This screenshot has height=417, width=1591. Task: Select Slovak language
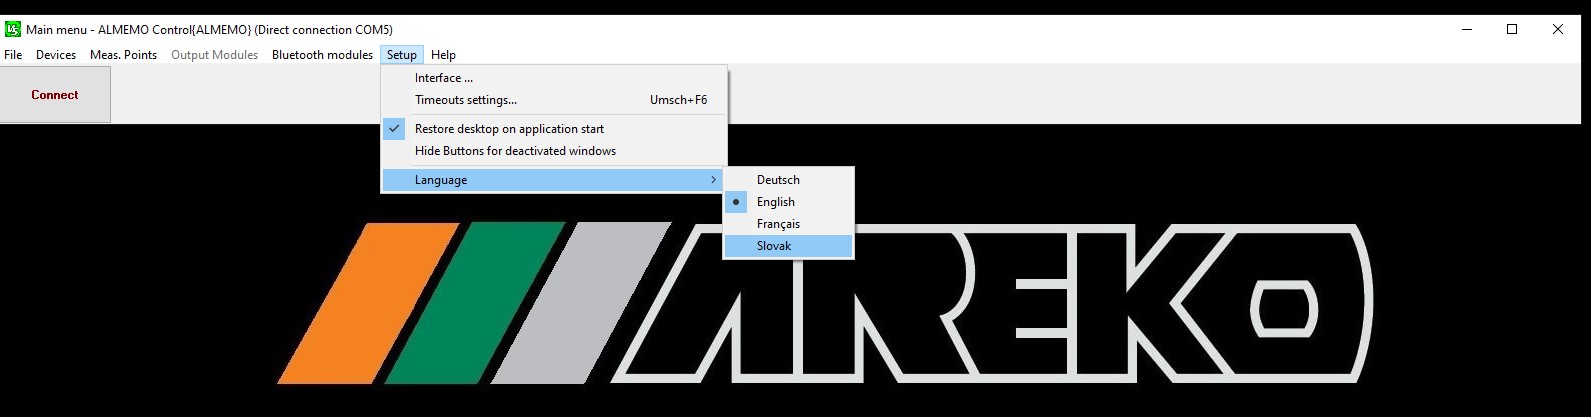788,246
